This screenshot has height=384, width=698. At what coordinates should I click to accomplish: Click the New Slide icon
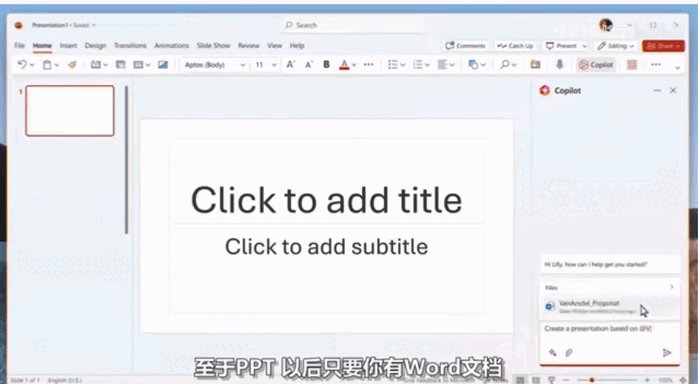point(95,65)
